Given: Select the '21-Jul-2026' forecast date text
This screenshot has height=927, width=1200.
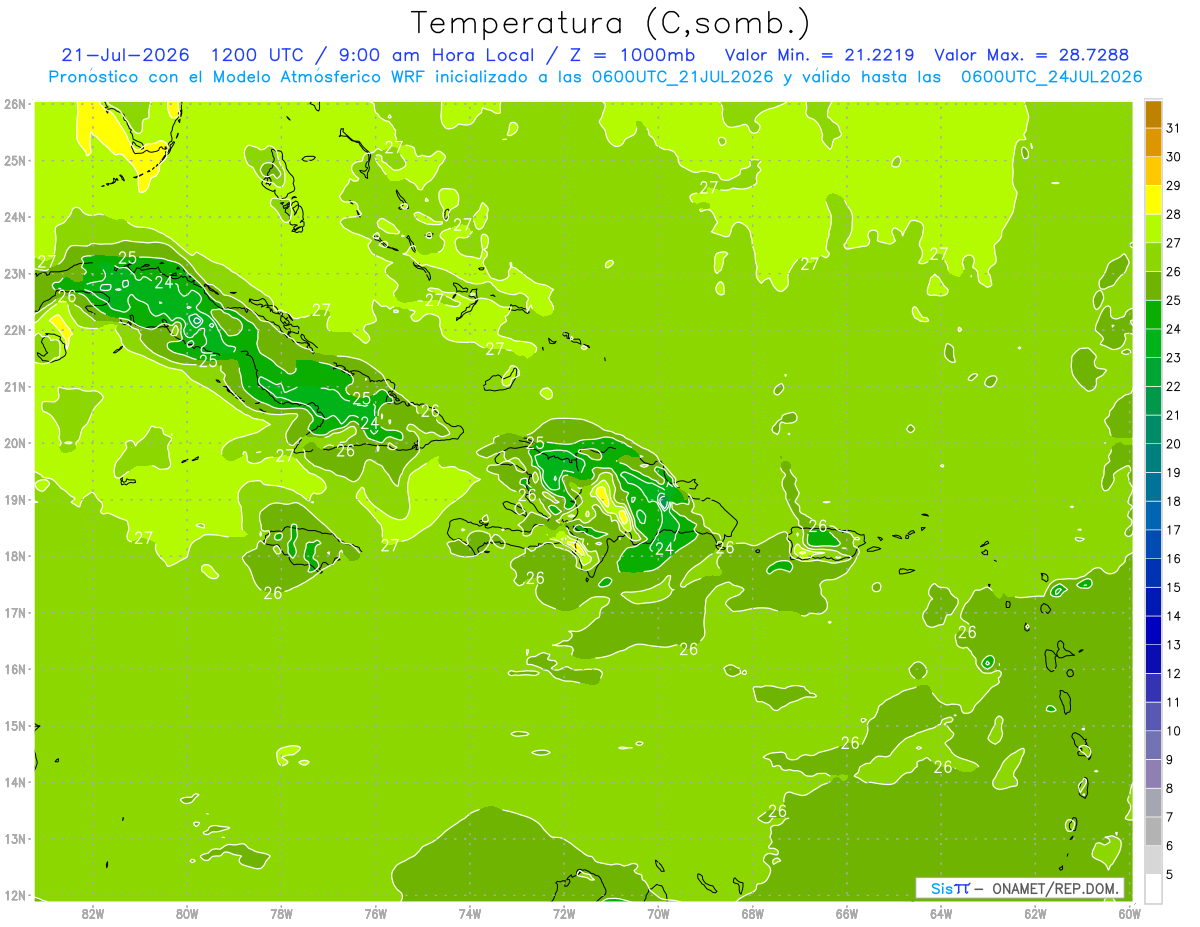Looking at the screenshot, I should (x=126, y=55).
